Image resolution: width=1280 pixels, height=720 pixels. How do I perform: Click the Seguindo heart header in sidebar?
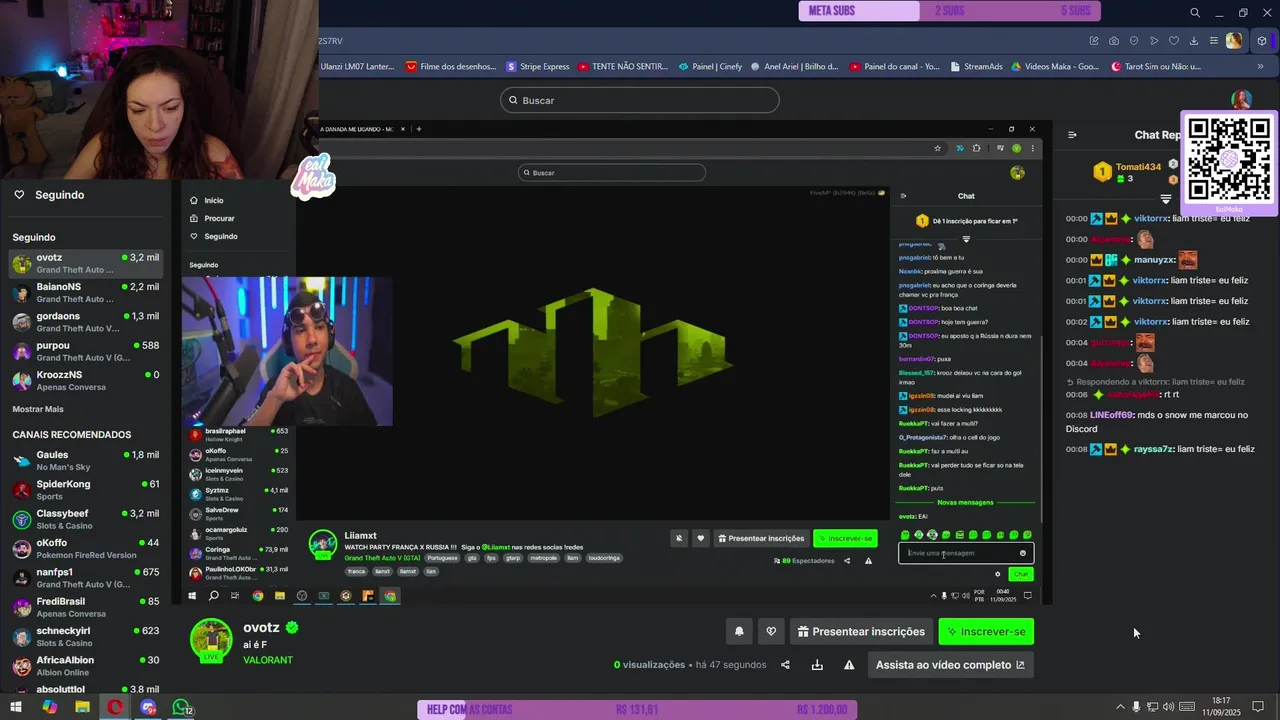coord(48,195)
